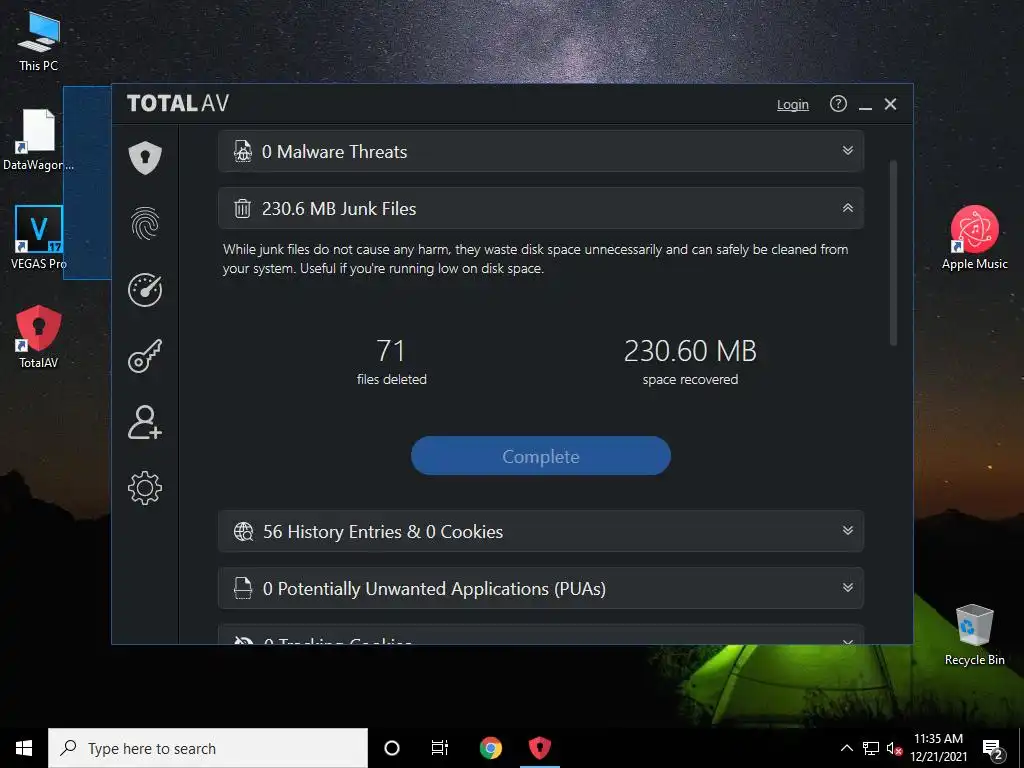Viewport: 1024px width, 768px height.
Task: Open Task View in taskbar
Action: 440,748
